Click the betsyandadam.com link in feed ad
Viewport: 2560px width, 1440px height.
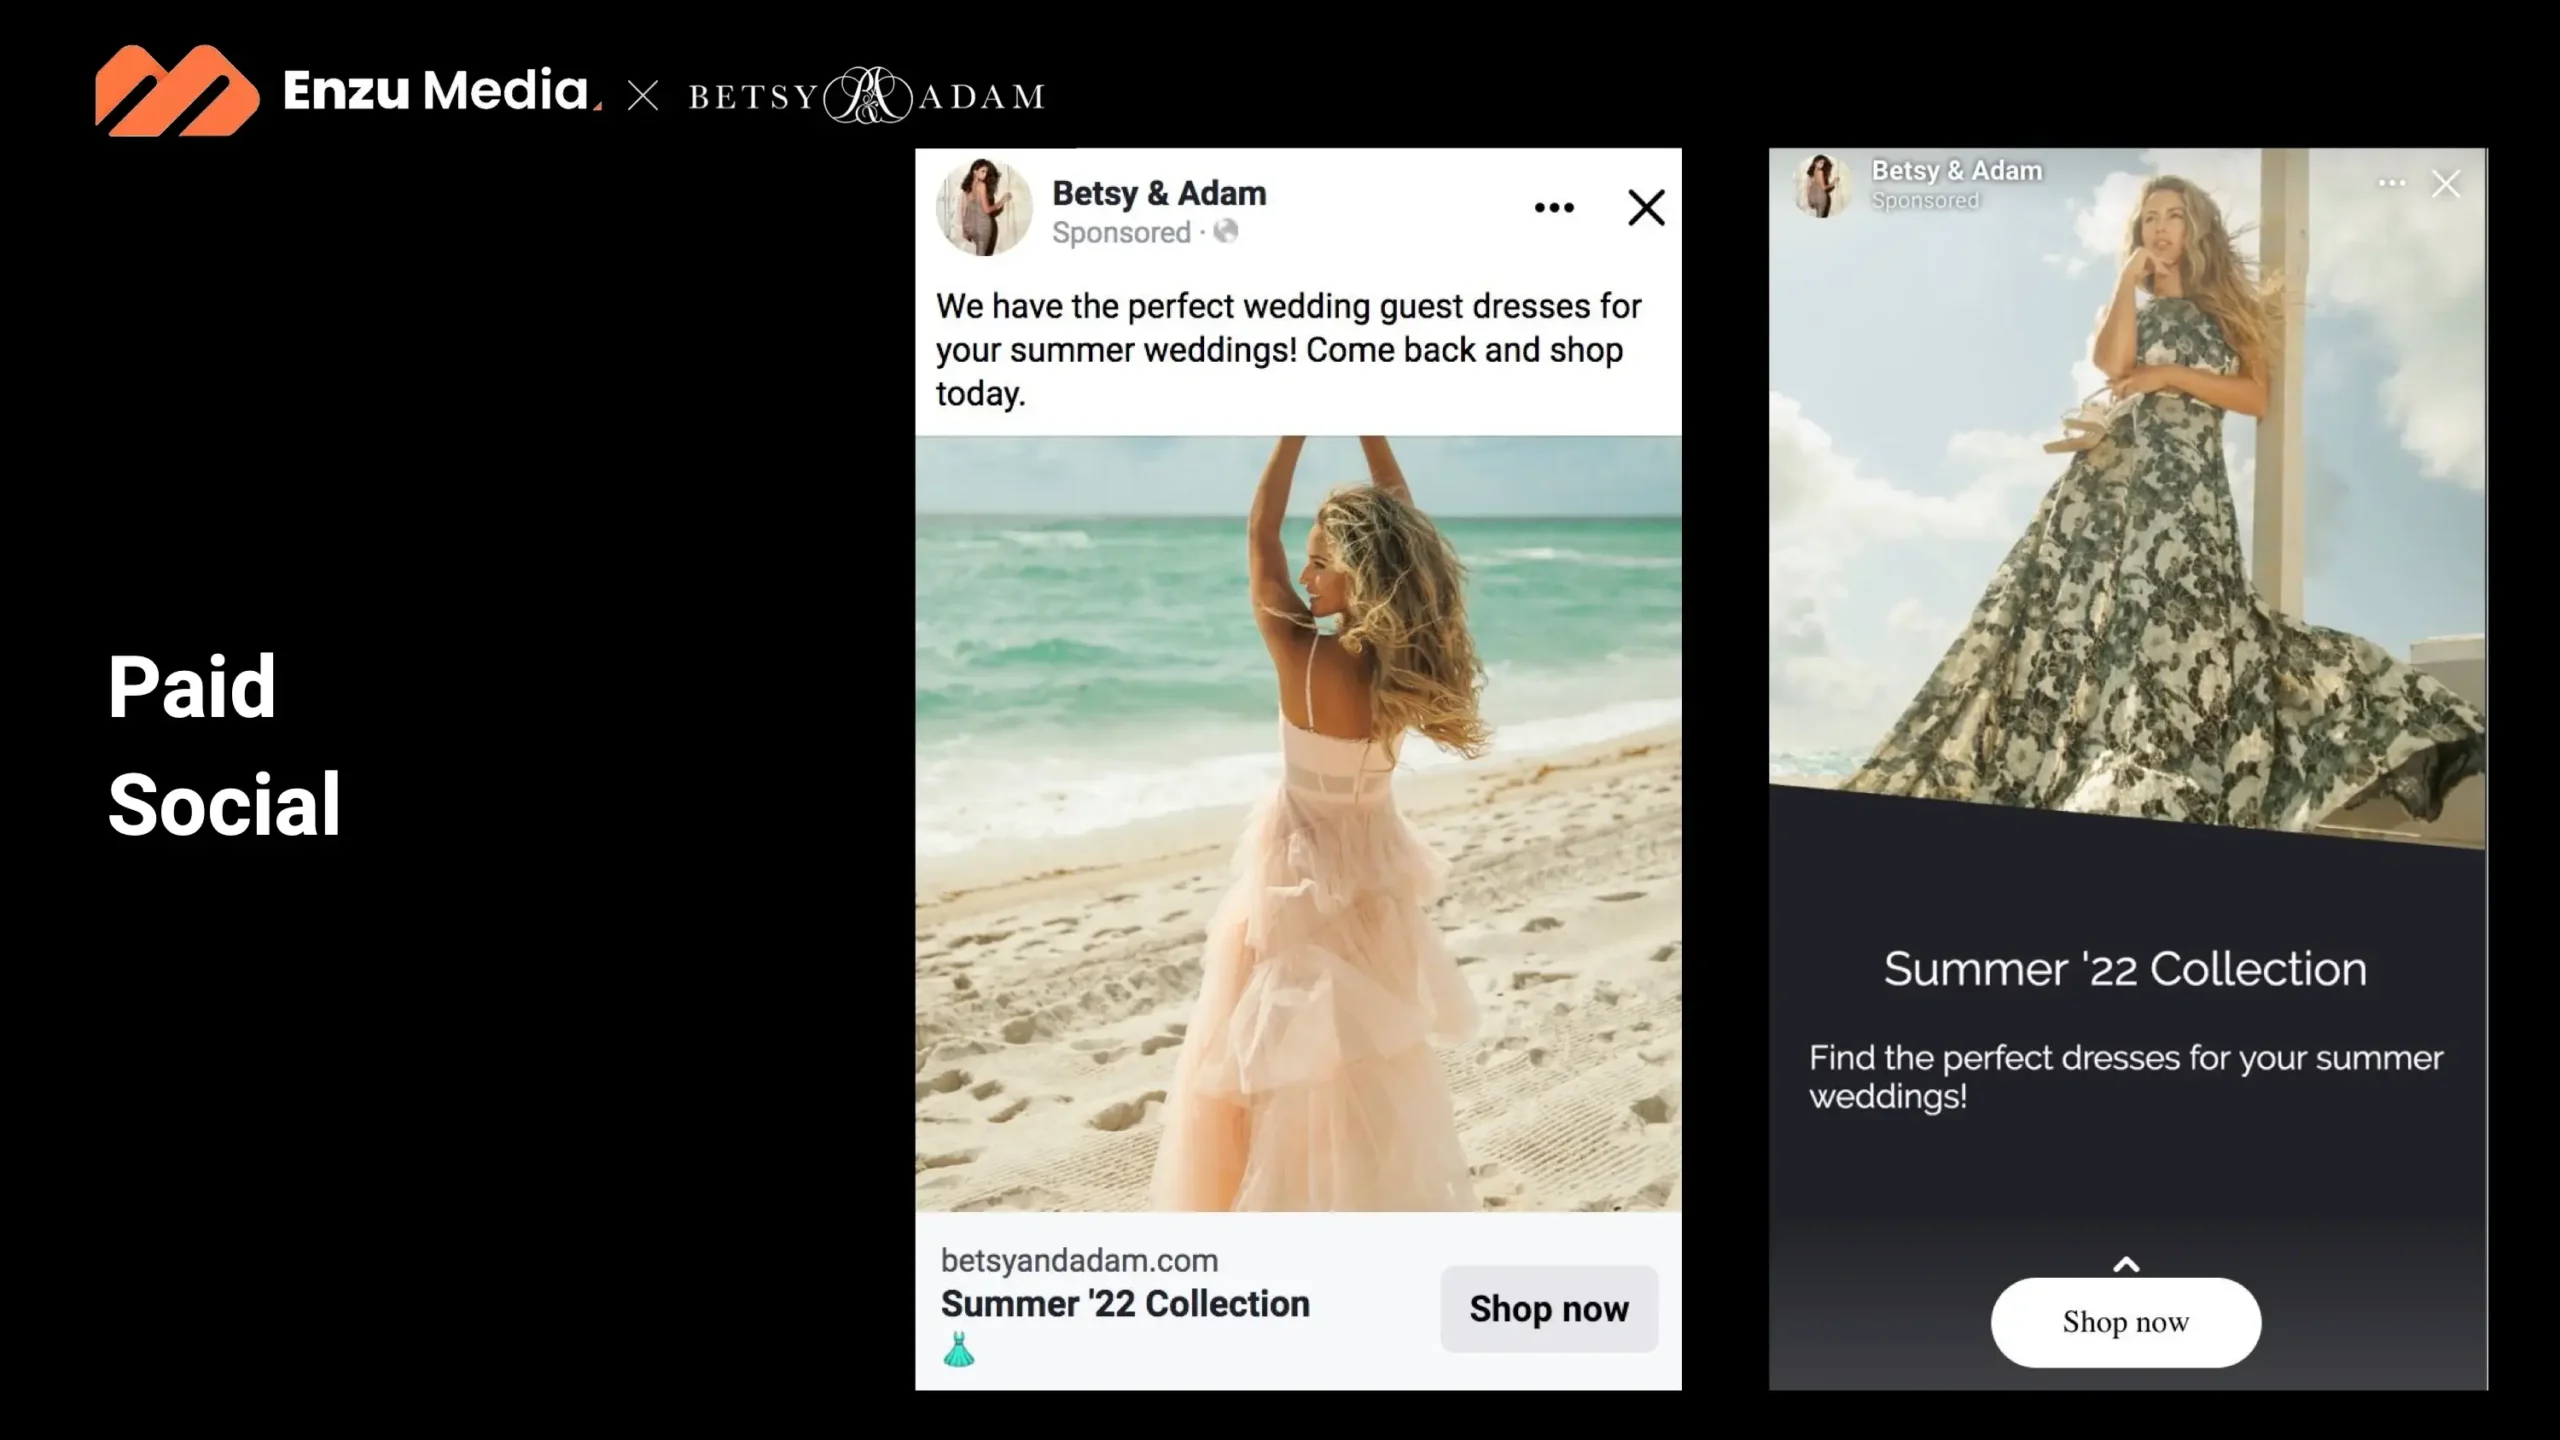(x=1079, y=1260)
